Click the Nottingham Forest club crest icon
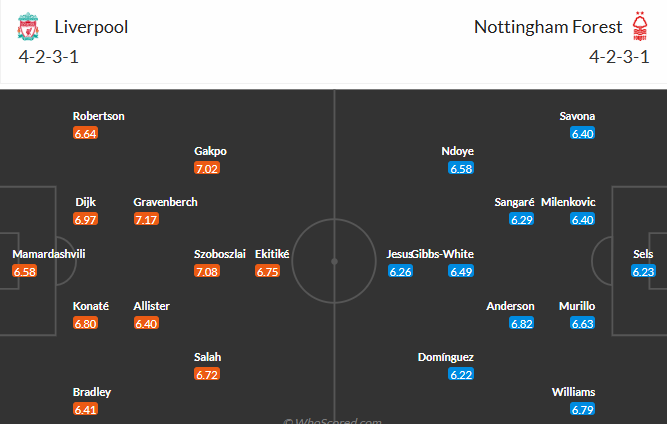Viewport: 667px width, 424px height. pos(638,26)
